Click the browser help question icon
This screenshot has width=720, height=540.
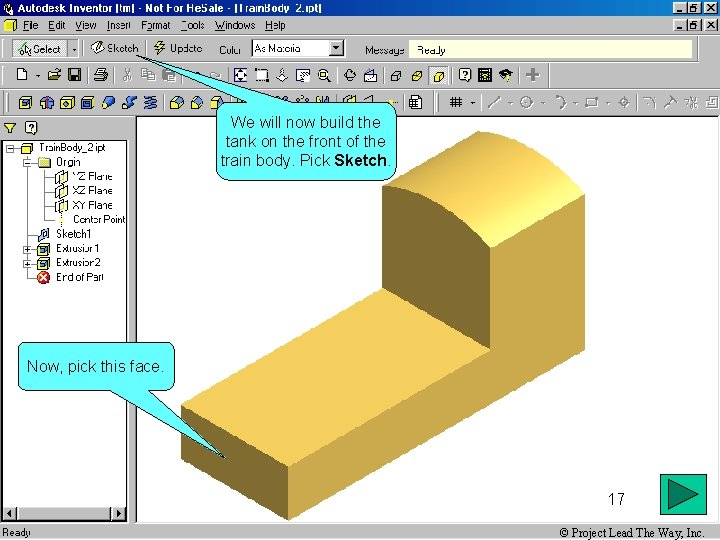[x=31, y=128]
